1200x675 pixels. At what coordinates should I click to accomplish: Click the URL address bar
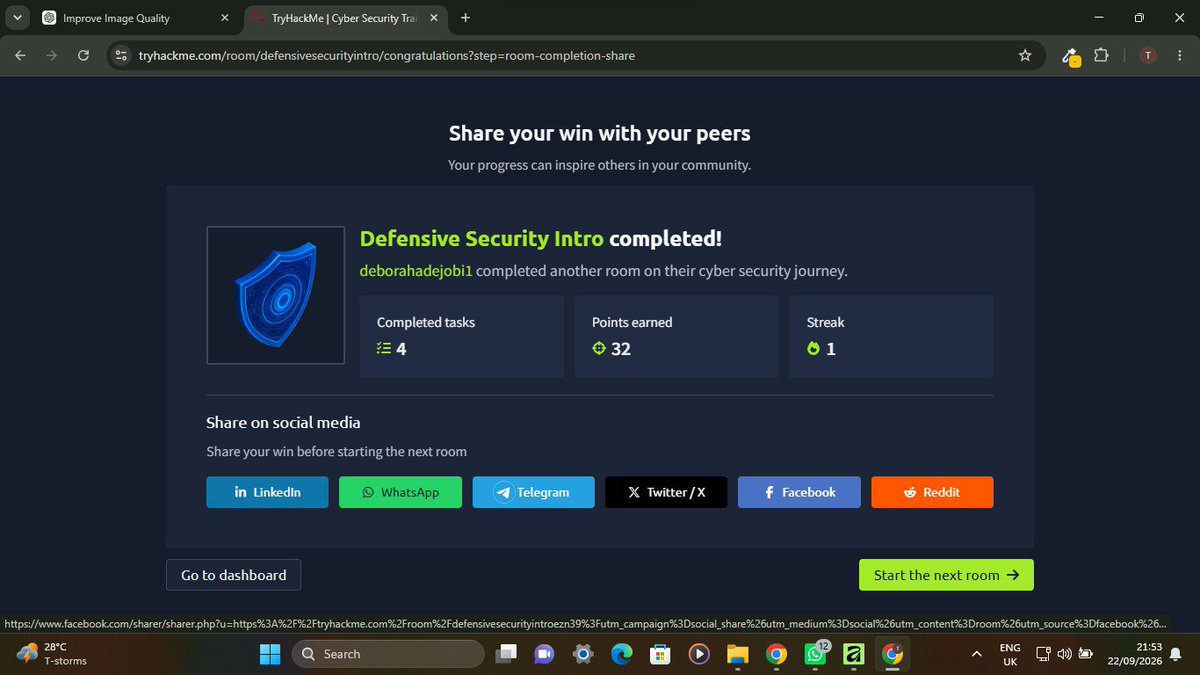click(x=575, y=56)
